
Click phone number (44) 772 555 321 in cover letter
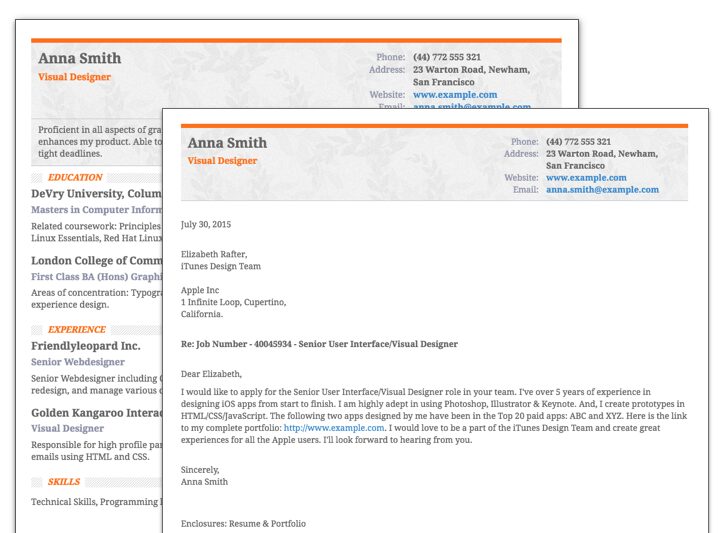coord(578,142)
